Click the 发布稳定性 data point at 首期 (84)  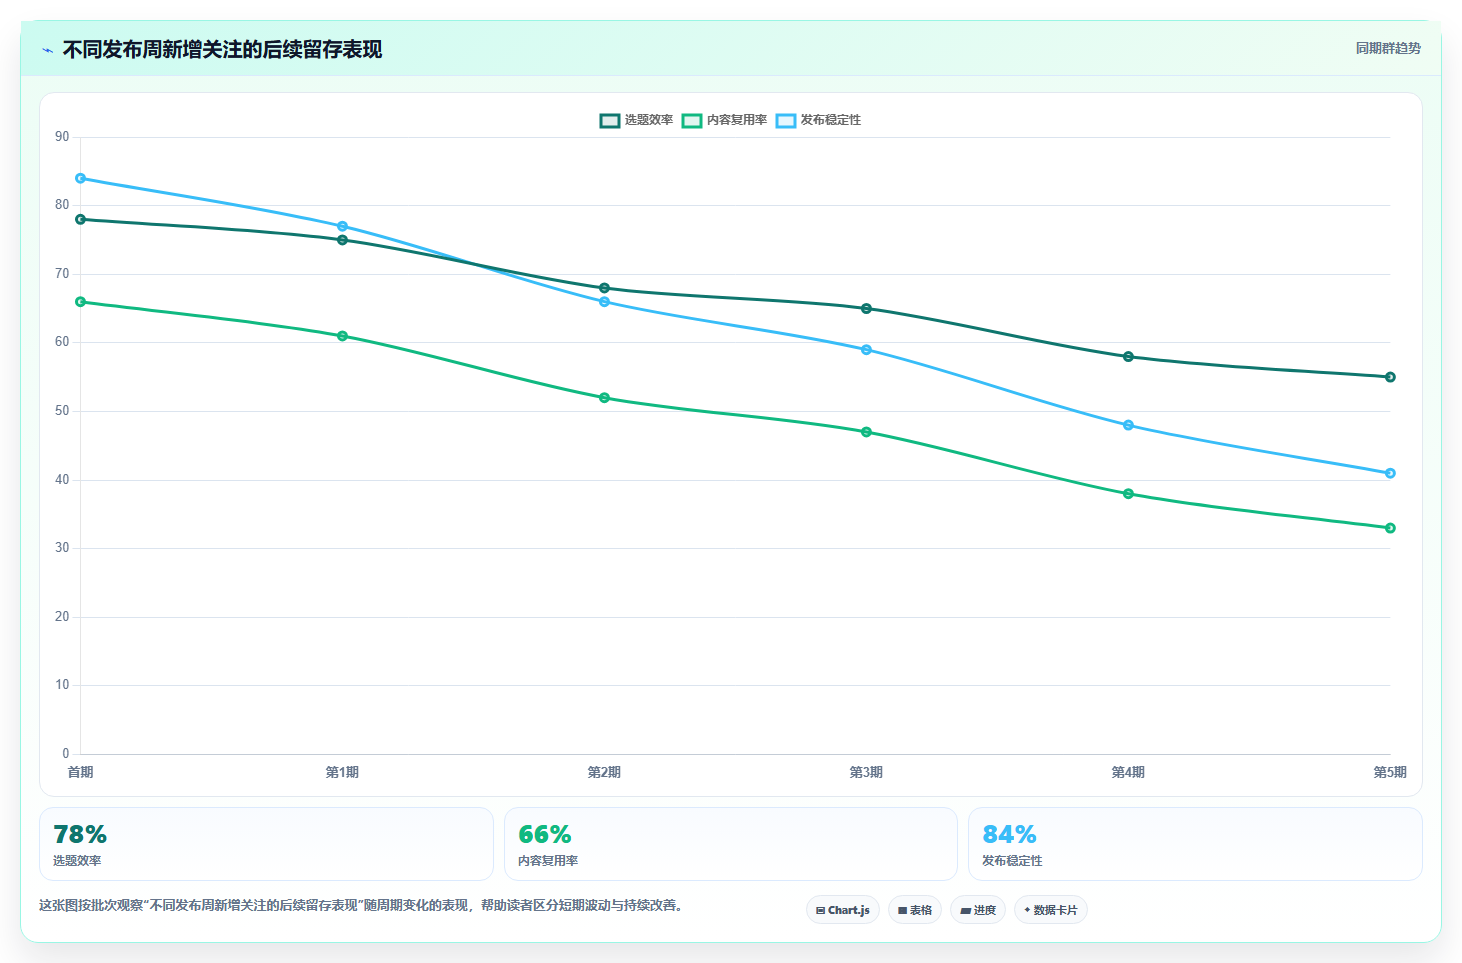pyautogui.click(x=81, y=178)
